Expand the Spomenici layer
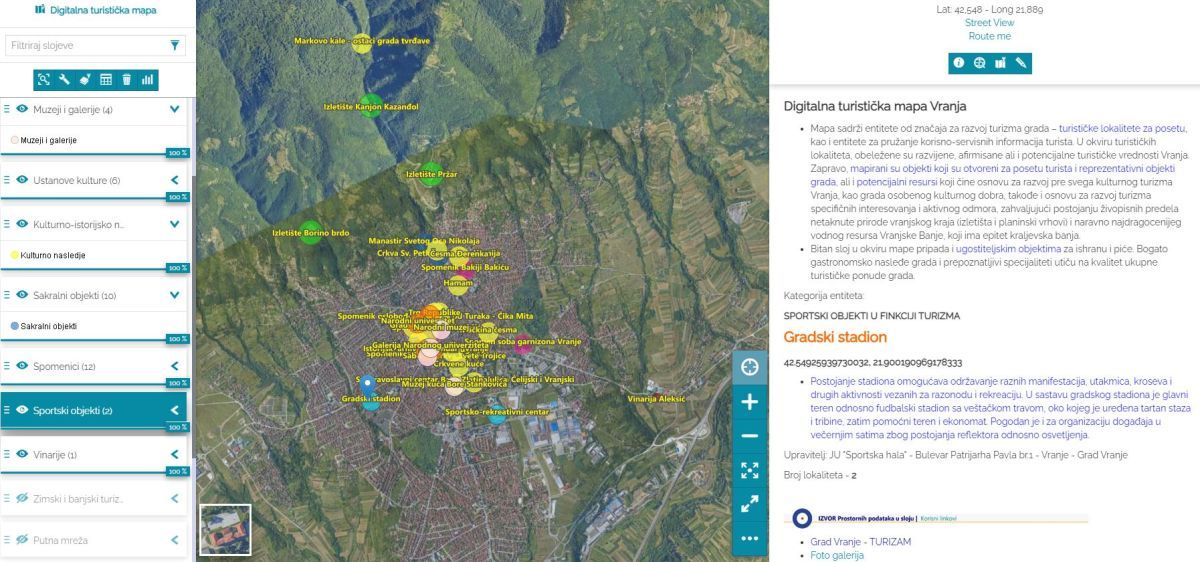Screen dimensions: 1200x562 [x=174, y=367]
